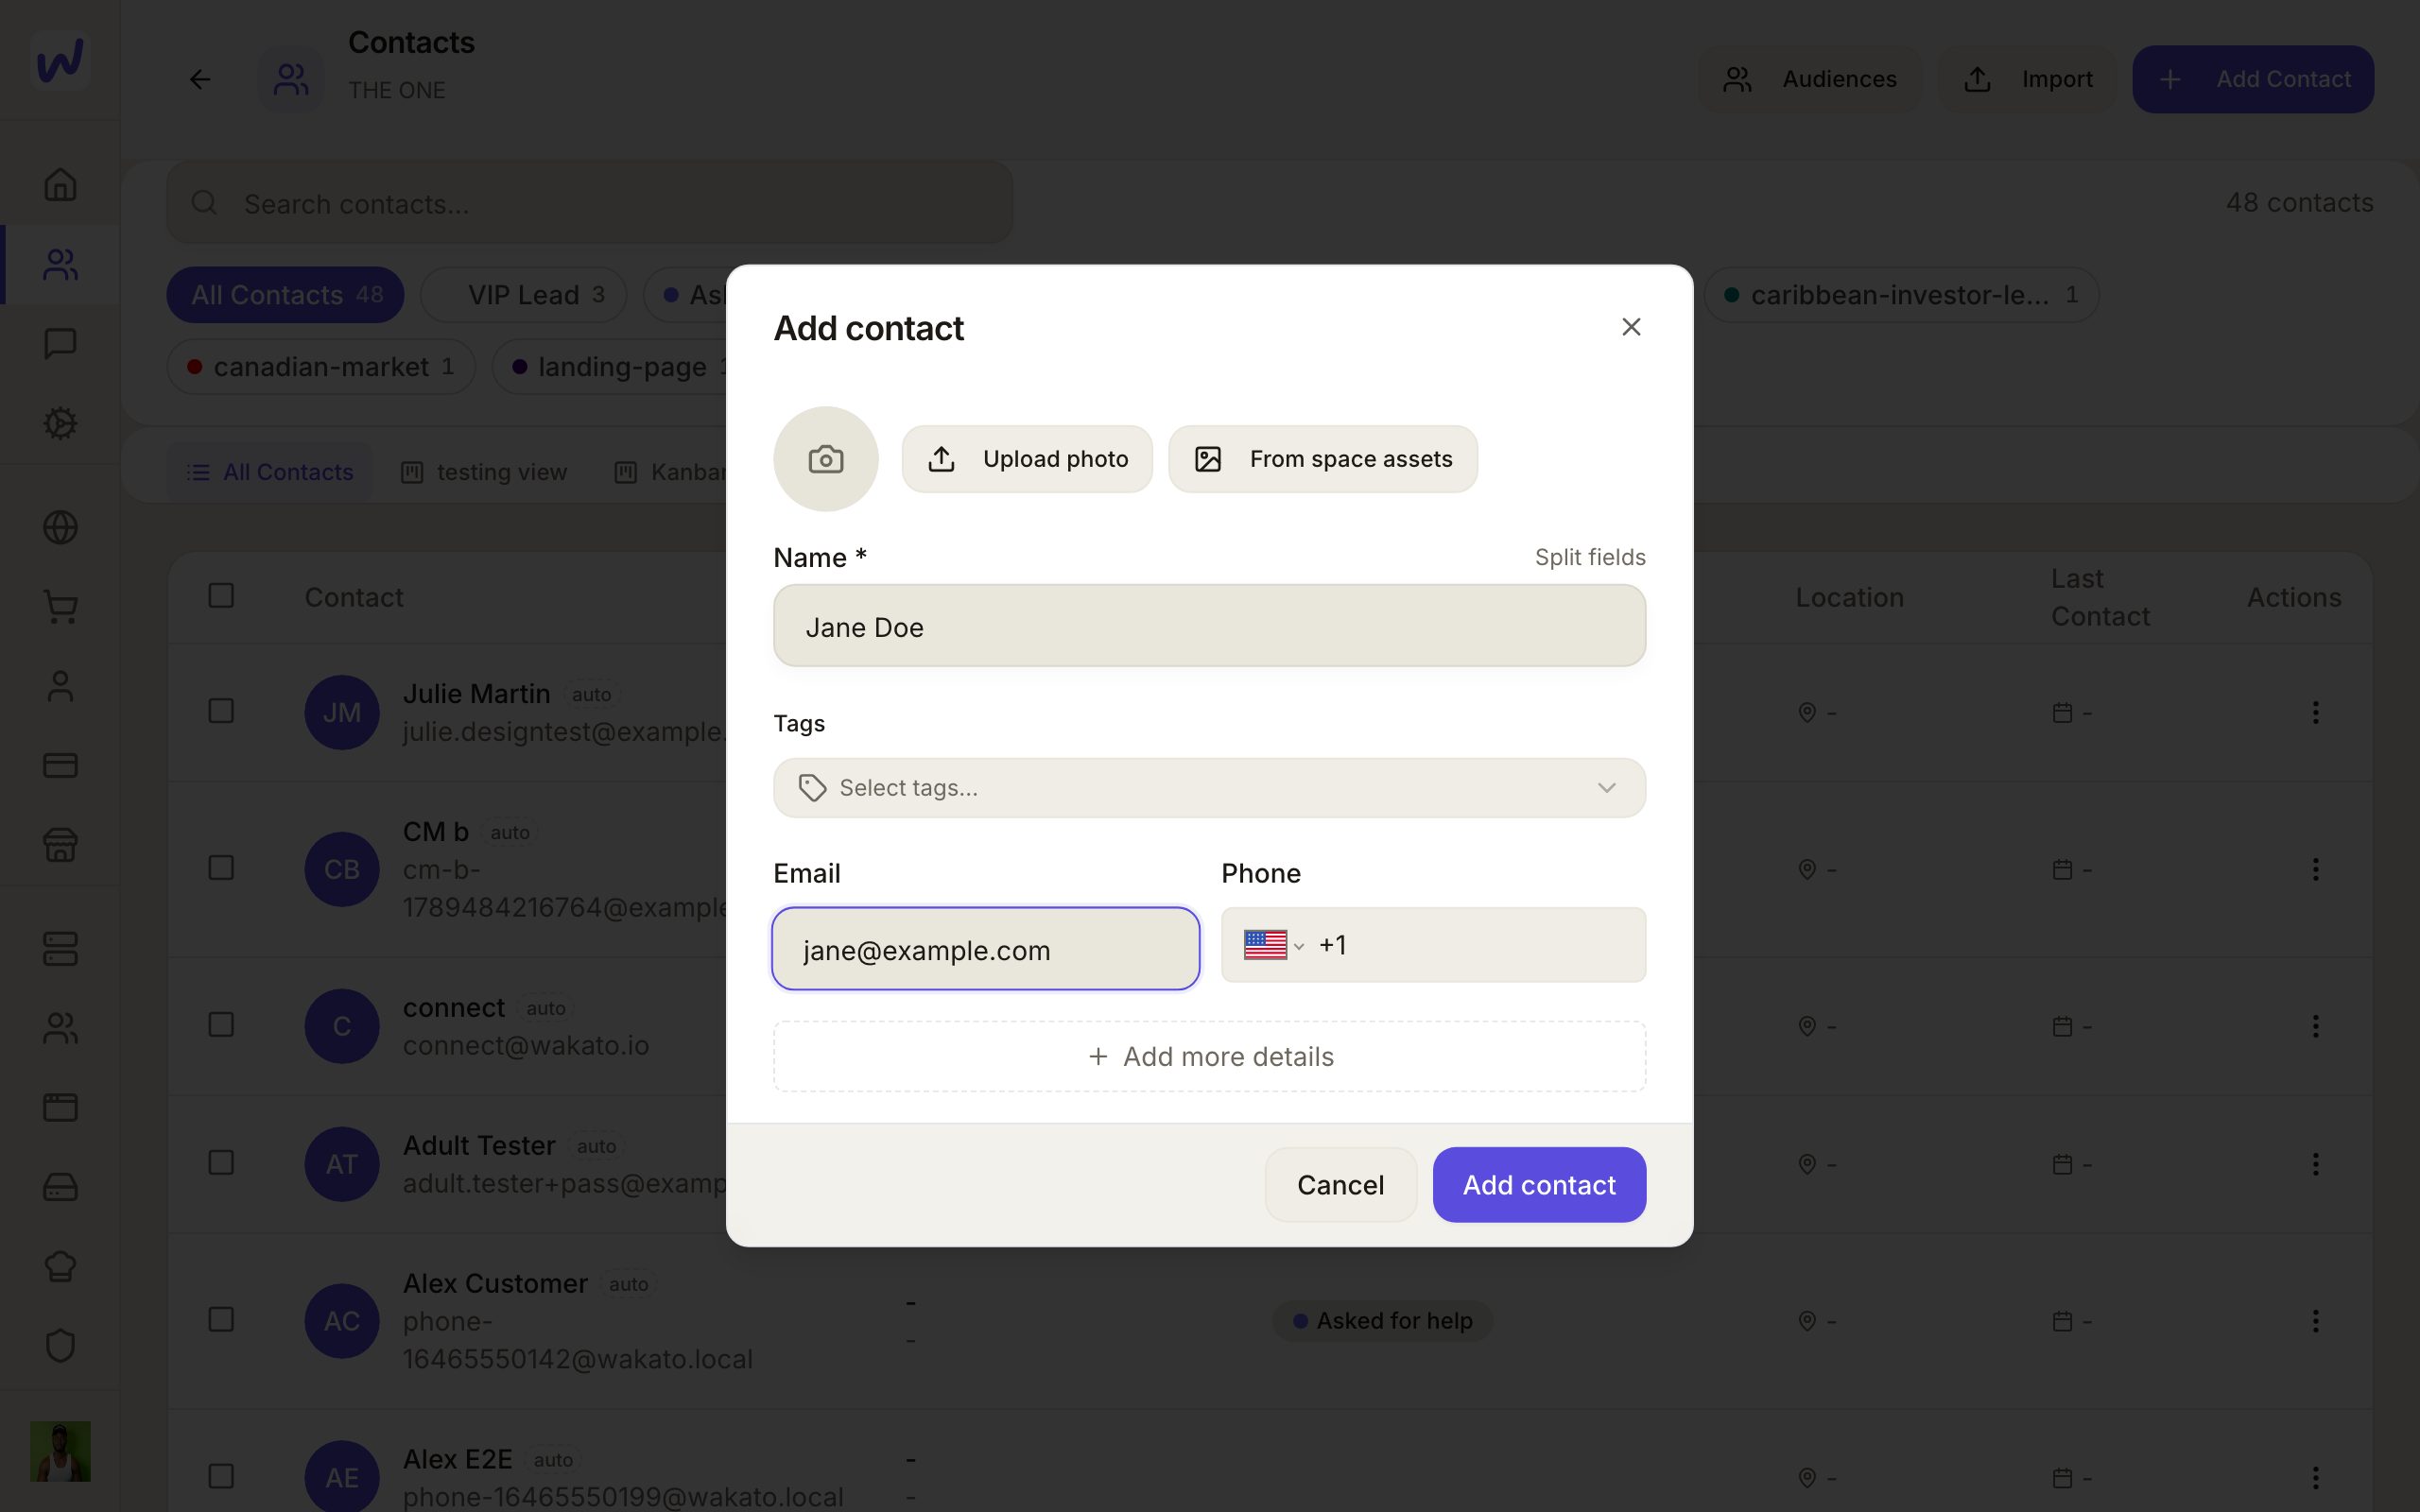Open the phone country flag selector
This screenshot has height=1512, width=2420.
1273,945
